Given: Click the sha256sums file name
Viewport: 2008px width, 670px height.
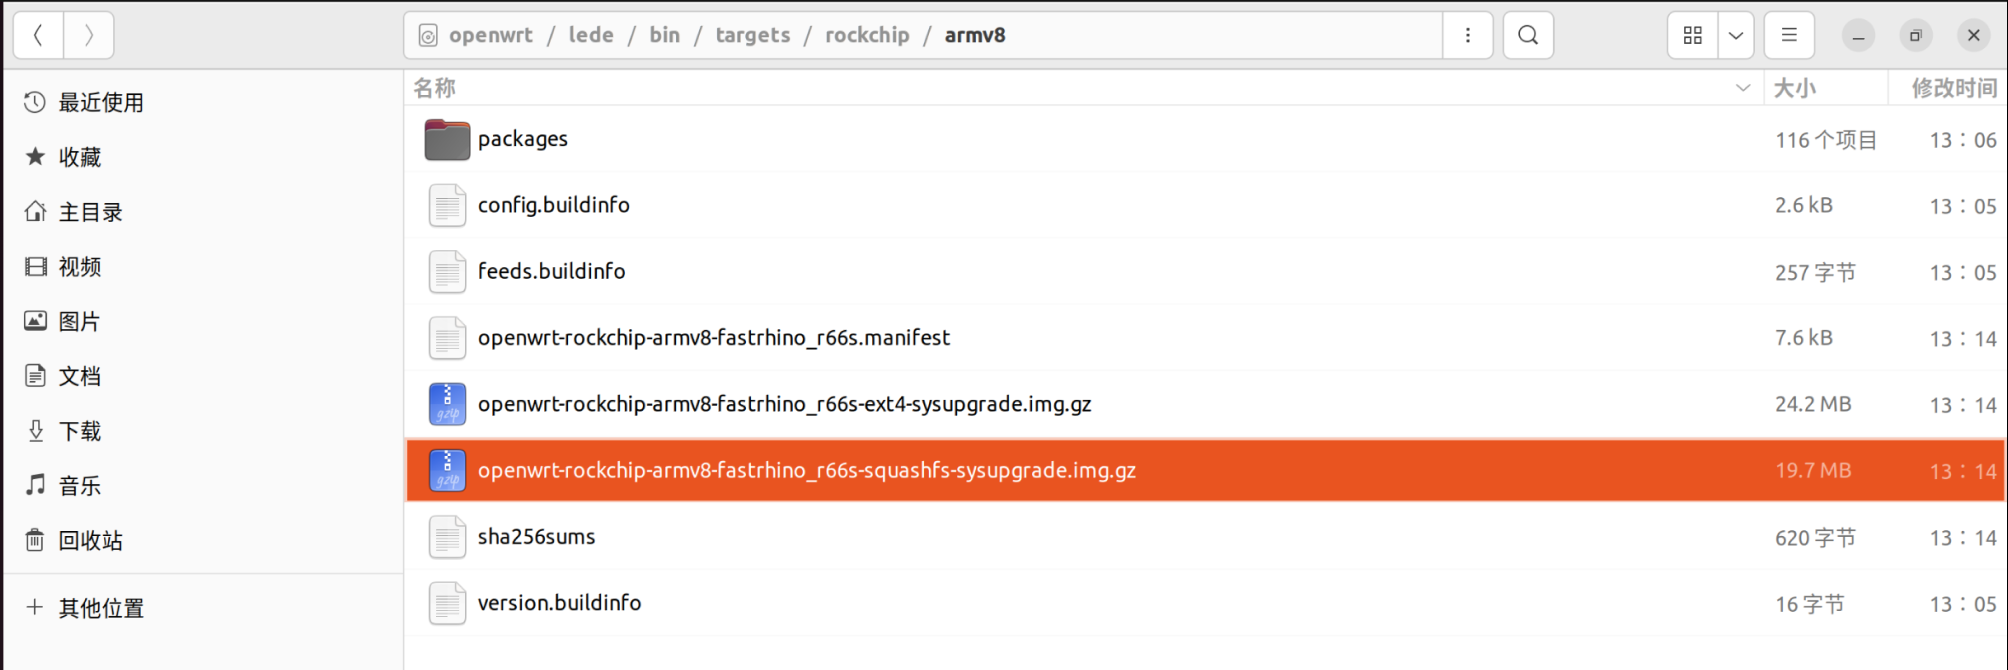Looking at the screenshot, I should (x=536, y=537).
